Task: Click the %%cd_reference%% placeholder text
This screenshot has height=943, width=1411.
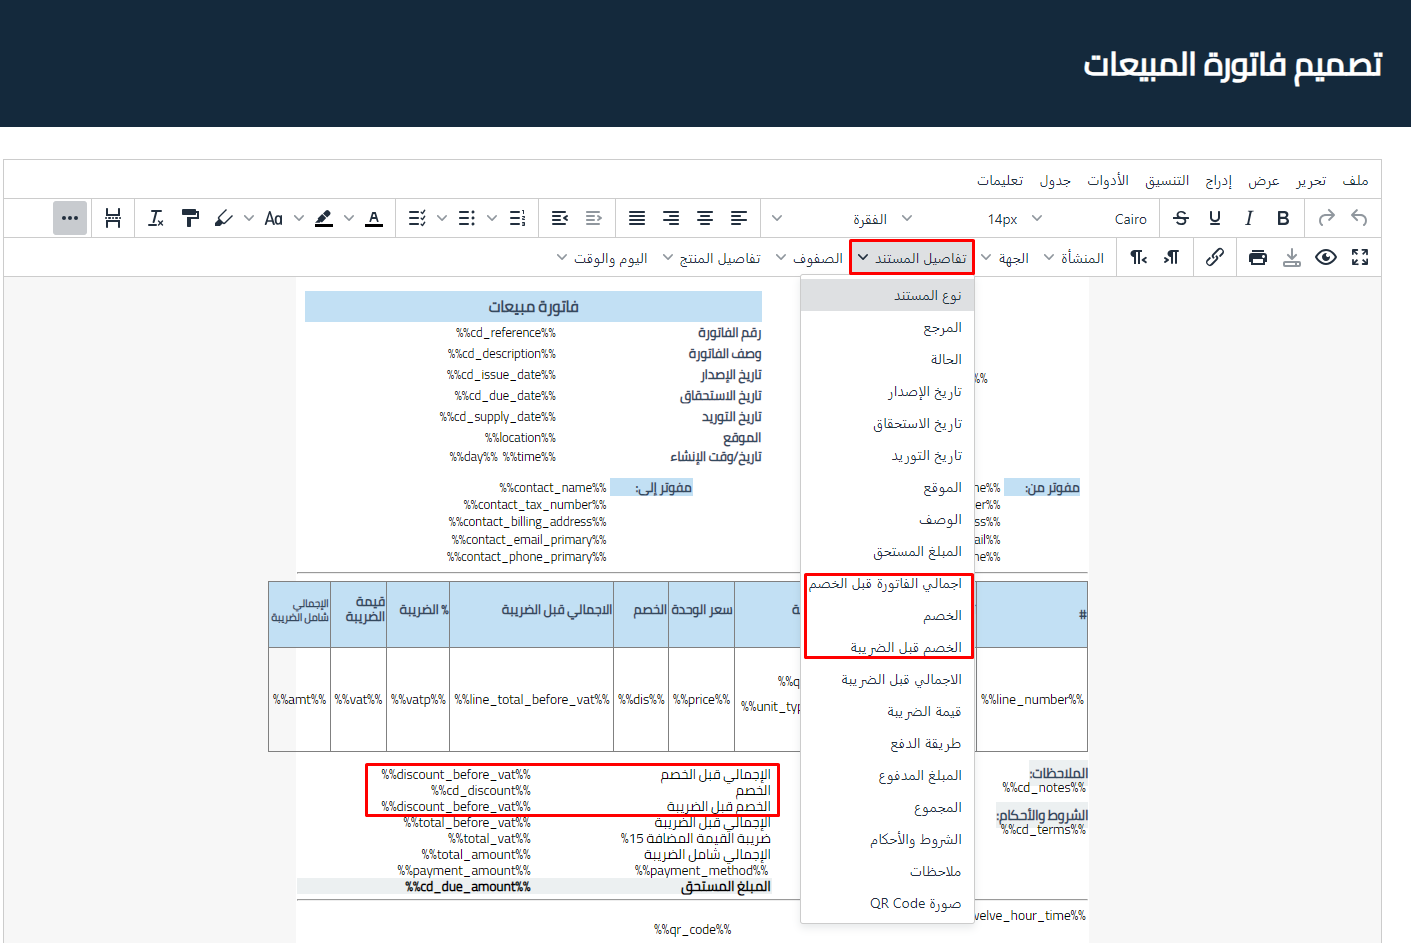Action: coord(506,333)
